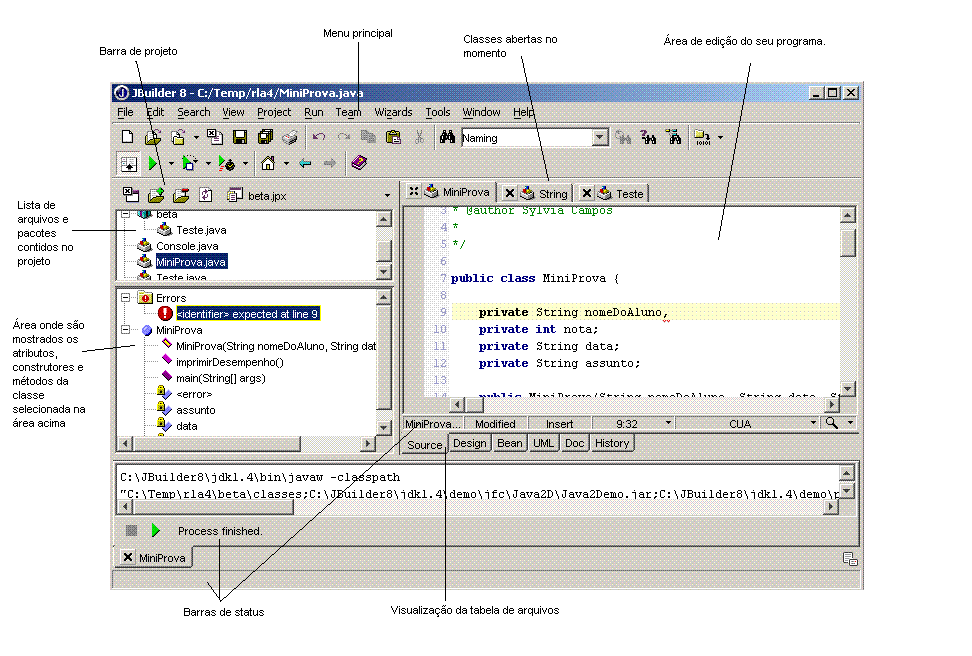The width and height of the screenshot is (972, 656).
Task: Click Add to Project folder icon
Action: [156, 195]
